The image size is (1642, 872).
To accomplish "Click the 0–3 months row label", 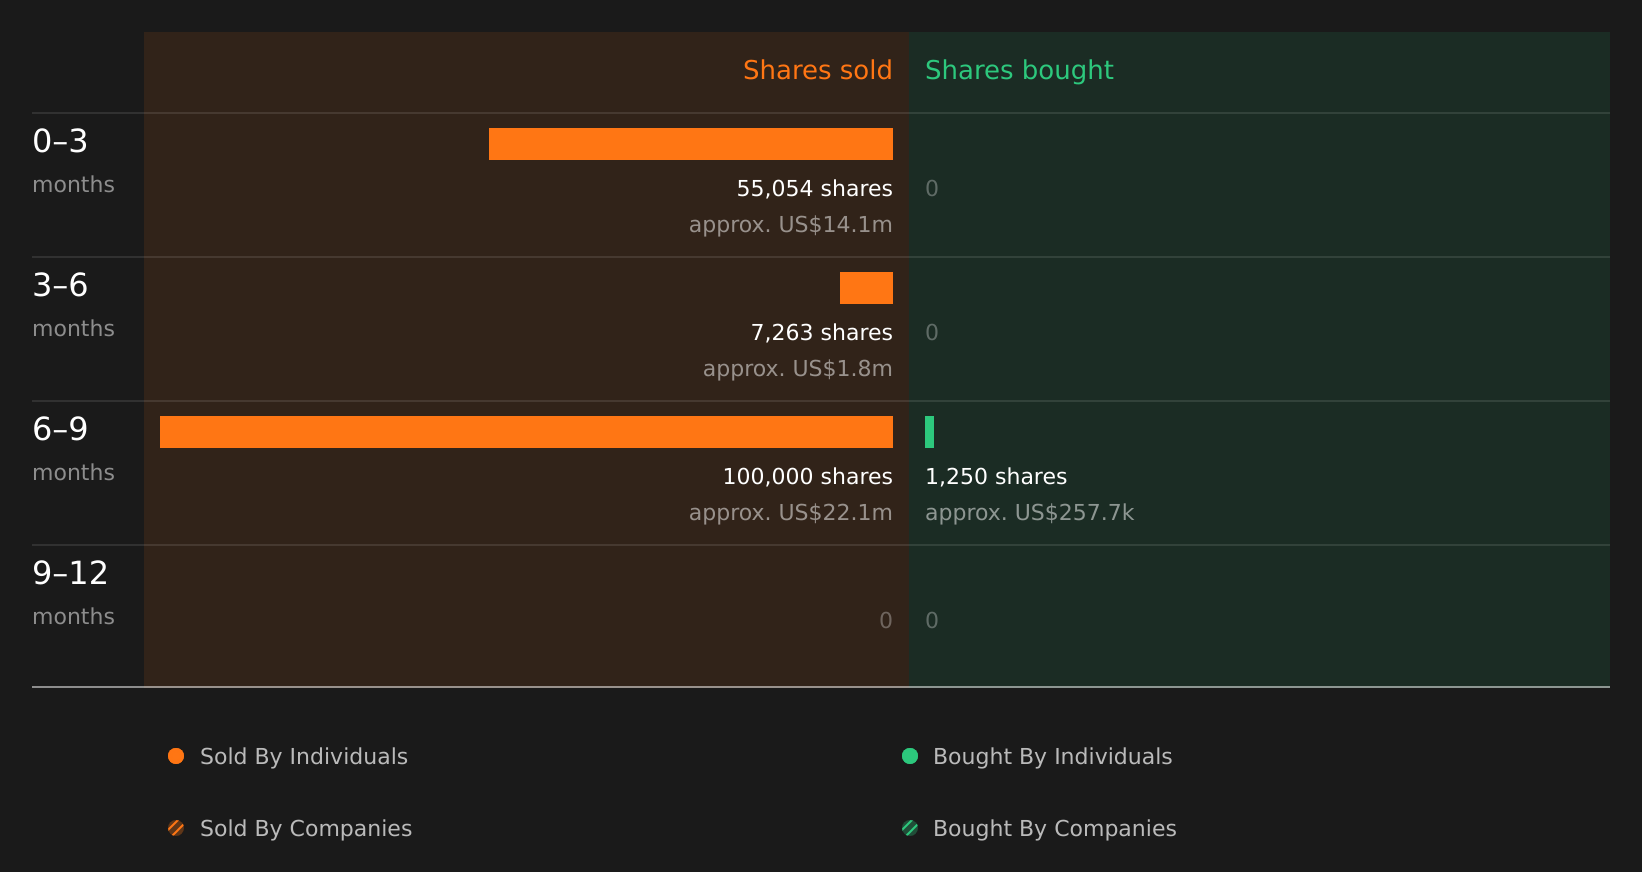I will point(73,161).
